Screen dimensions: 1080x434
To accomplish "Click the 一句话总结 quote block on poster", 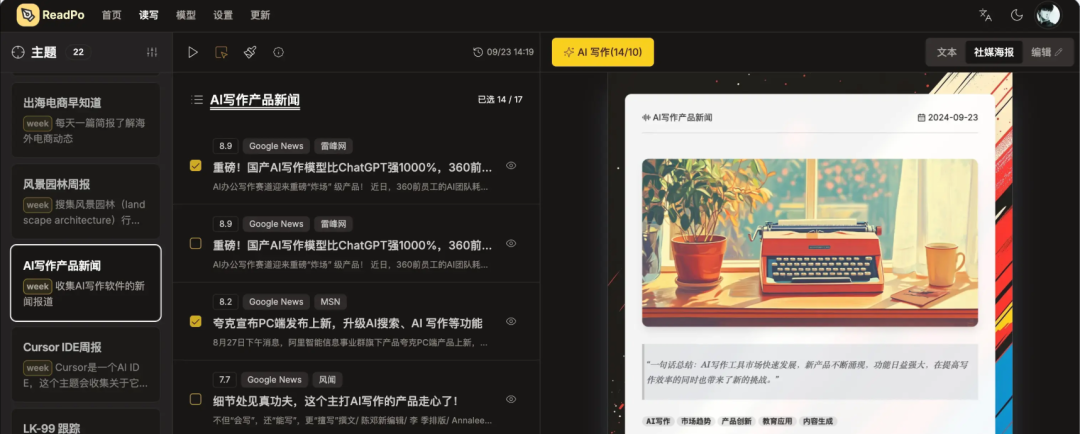I will pos(810,372).
